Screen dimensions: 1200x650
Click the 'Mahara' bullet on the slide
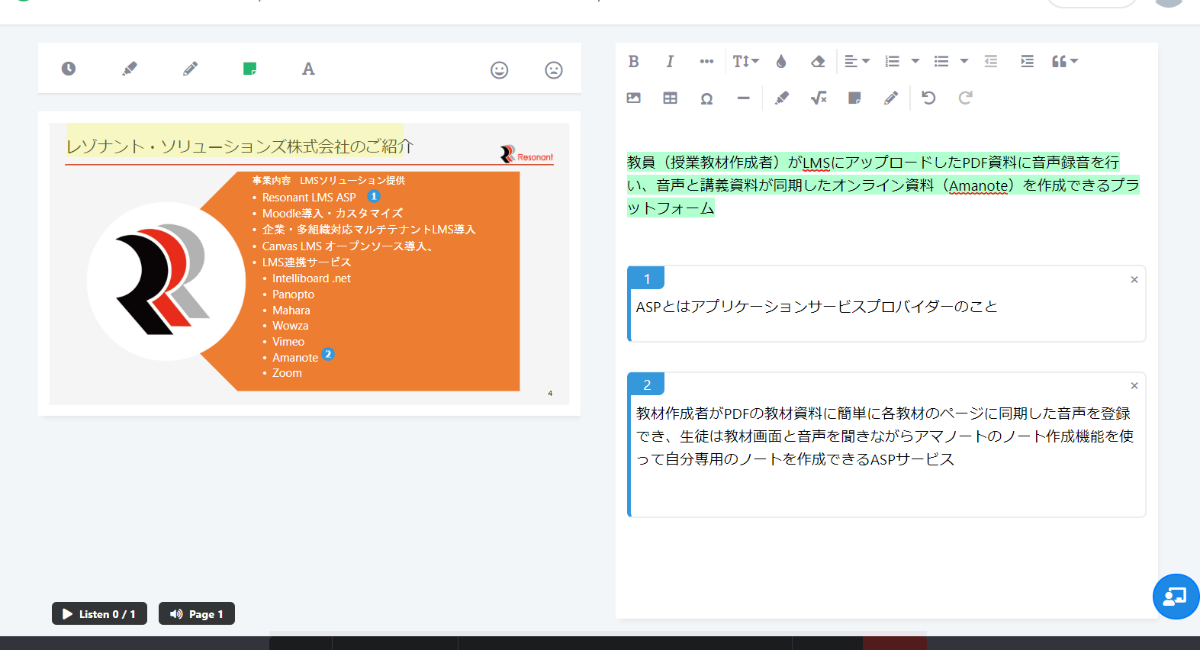[291, 310]
